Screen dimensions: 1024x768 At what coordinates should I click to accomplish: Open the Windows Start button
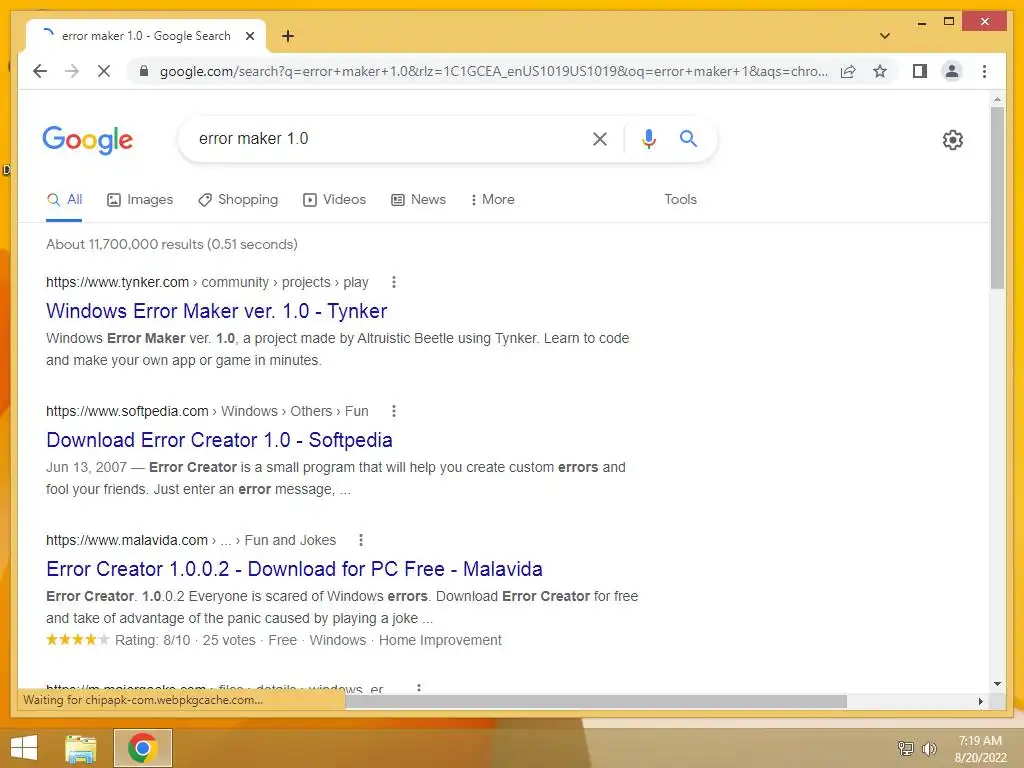point(24,748)
